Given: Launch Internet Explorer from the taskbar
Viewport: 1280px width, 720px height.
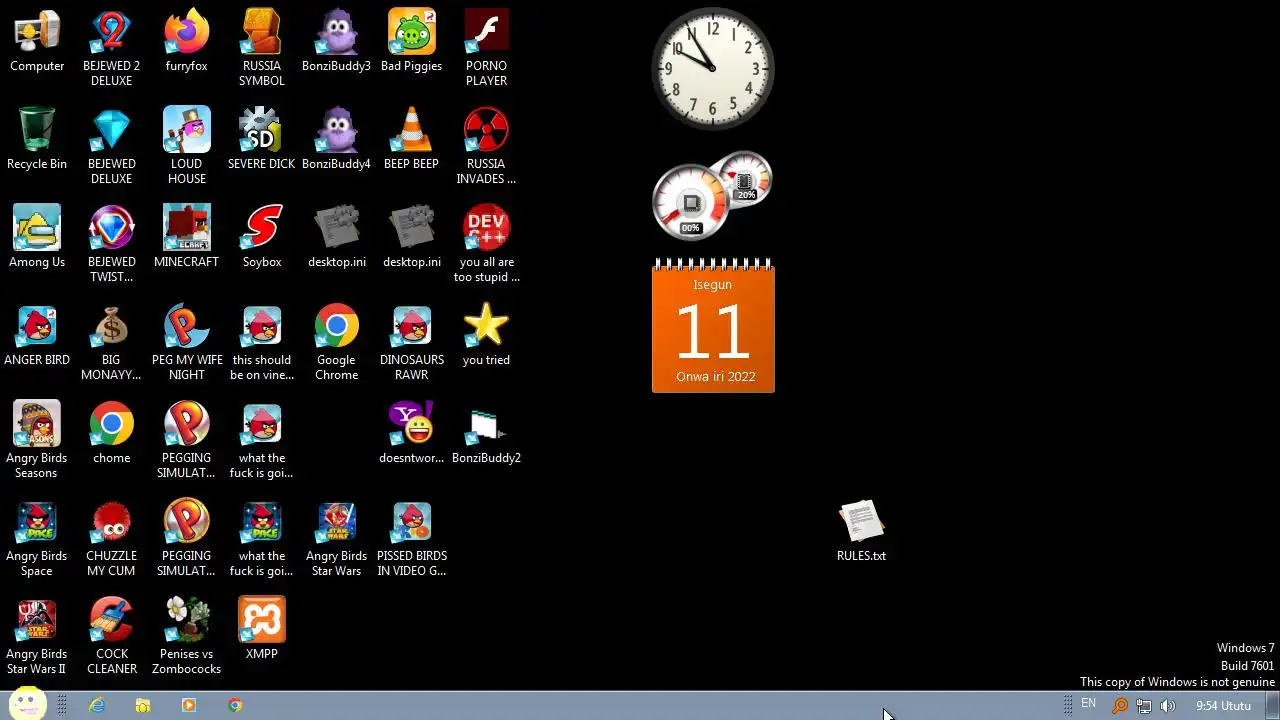Looking at the screenshot, I should (x=97, y=705).
